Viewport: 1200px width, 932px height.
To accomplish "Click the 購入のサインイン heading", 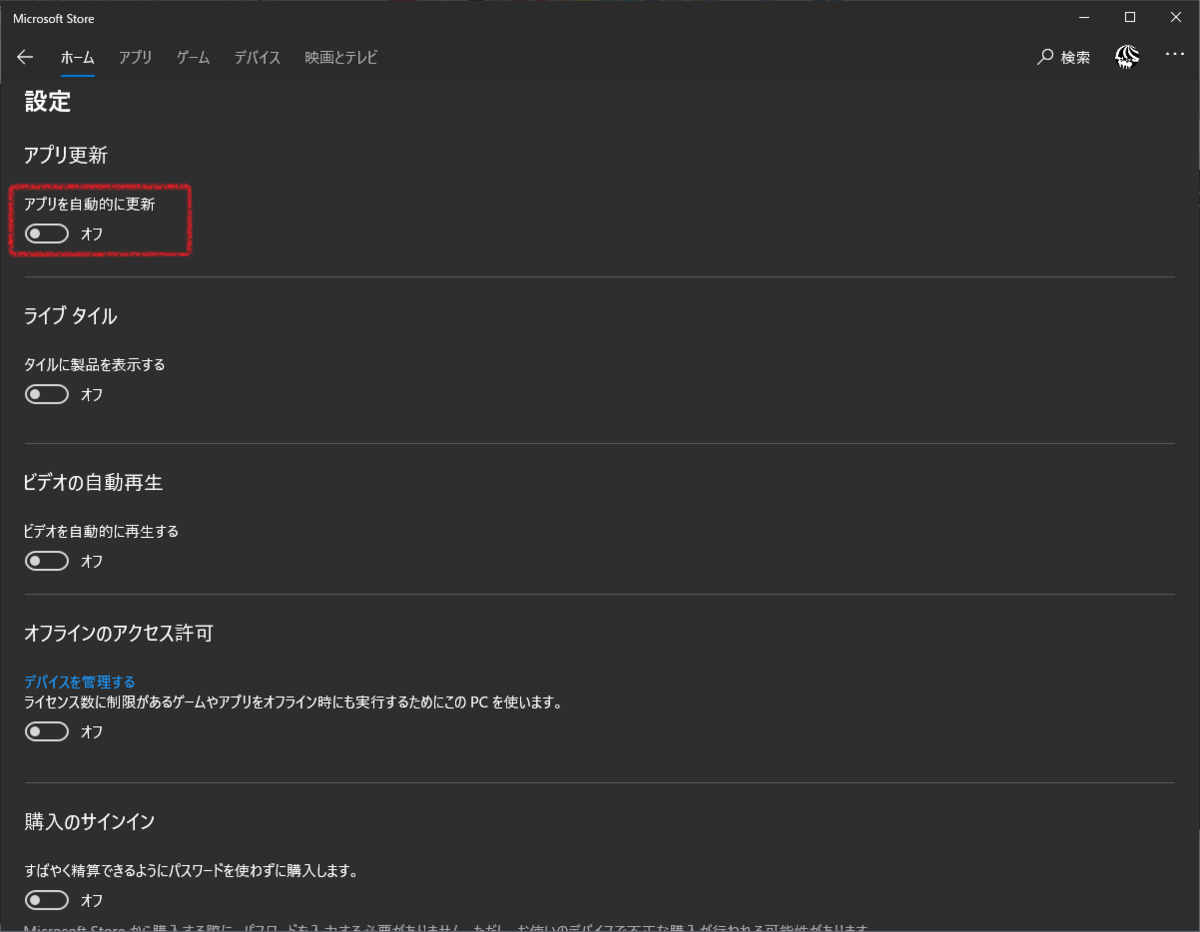I will (89, 822).
